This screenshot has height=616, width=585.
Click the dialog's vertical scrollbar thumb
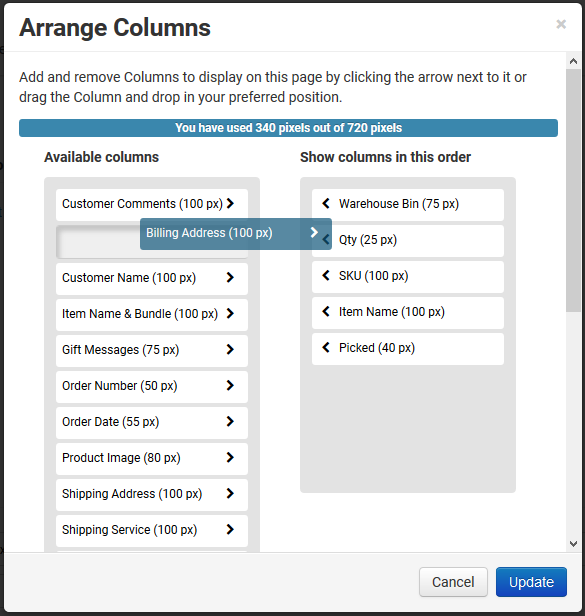click(x=573, y=191)
